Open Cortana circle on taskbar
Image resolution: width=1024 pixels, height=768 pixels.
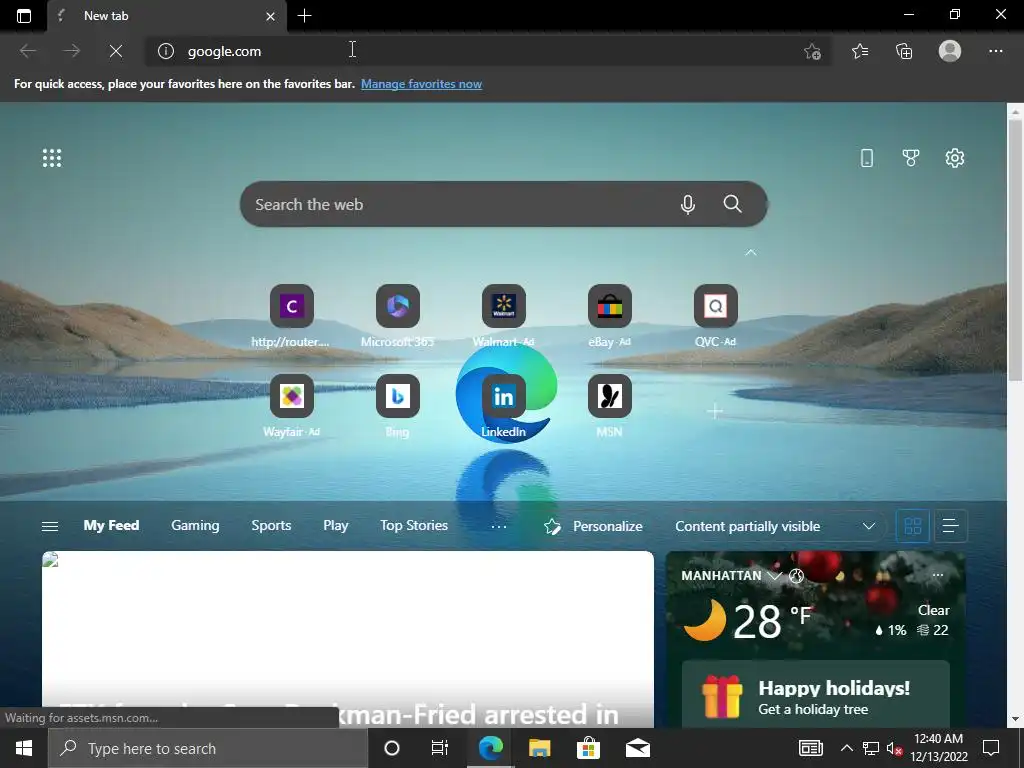391,748
